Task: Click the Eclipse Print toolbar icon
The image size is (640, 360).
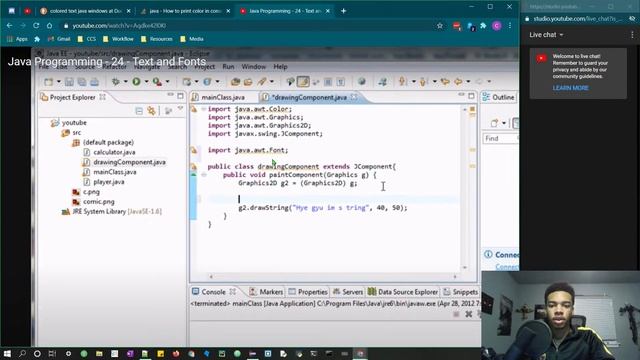Action: pos(94,82)
